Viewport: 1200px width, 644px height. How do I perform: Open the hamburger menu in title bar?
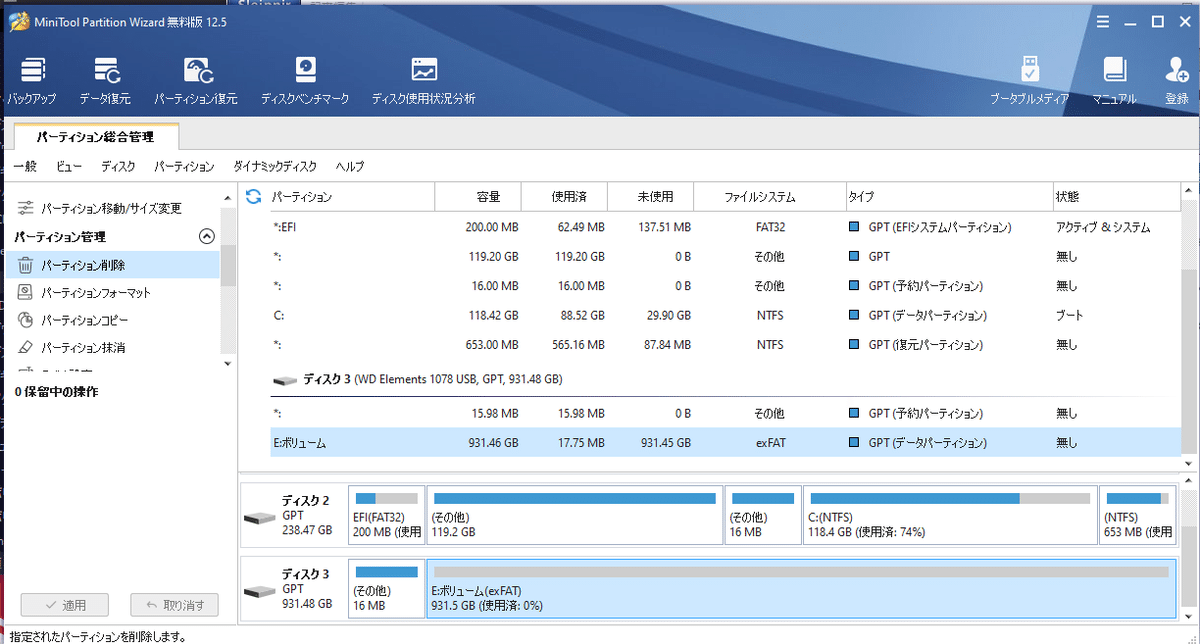1102,21
